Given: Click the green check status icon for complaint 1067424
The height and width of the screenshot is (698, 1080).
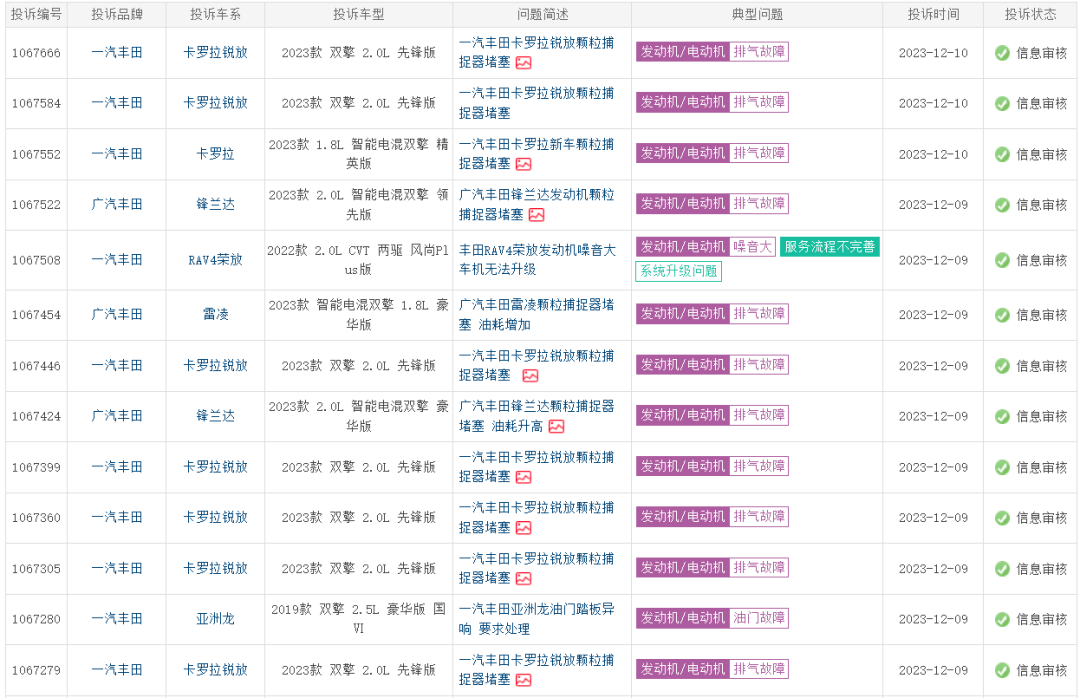Looking at the screenshot, I should point(1002,416).
